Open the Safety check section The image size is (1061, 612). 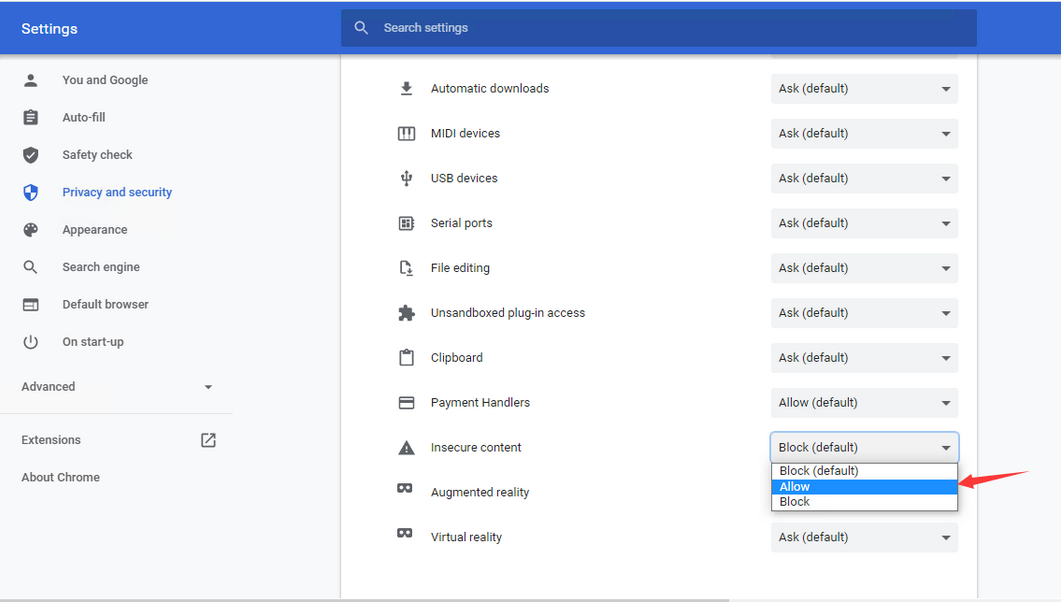97,155
